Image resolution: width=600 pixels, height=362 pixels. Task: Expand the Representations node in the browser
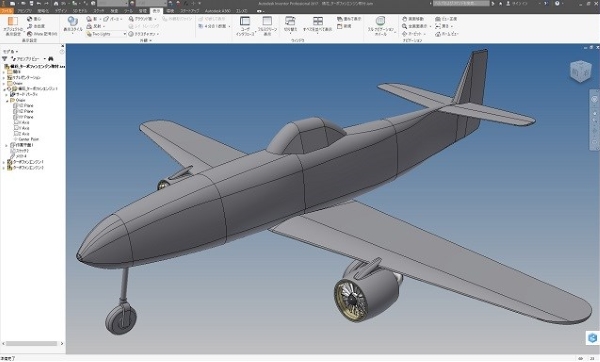4,78
